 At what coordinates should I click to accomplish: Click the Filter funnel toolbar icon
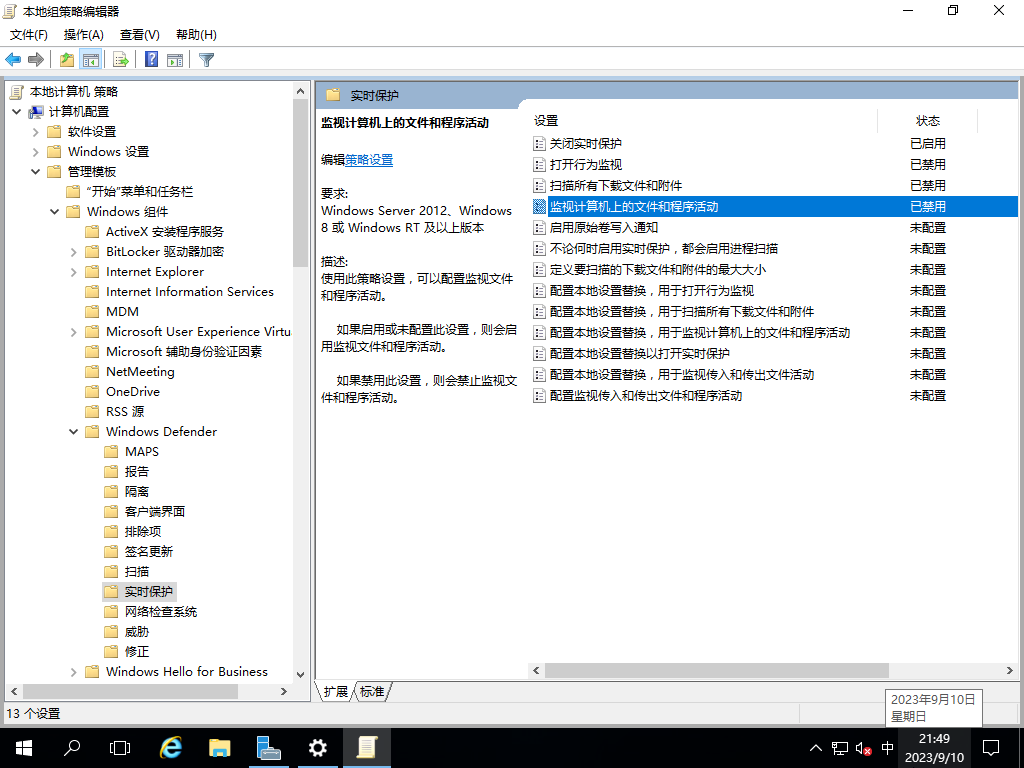206,59
